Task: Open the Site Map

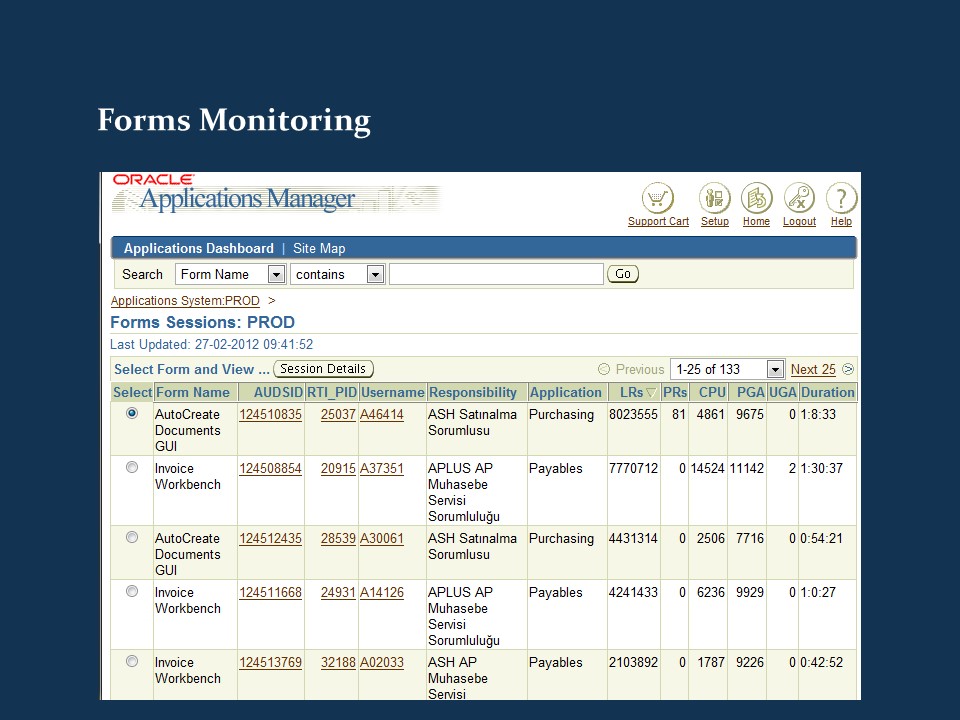Action: [319, 248]
